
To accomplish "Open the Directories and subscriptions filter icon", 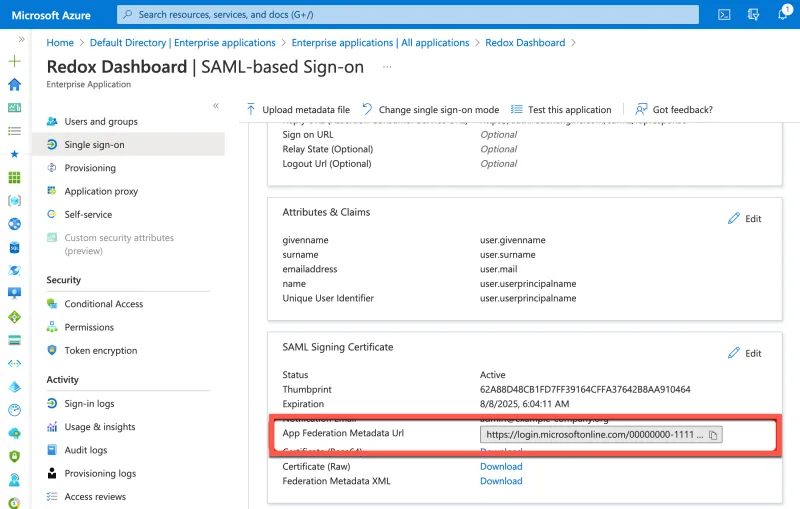I will pos(753,15).
